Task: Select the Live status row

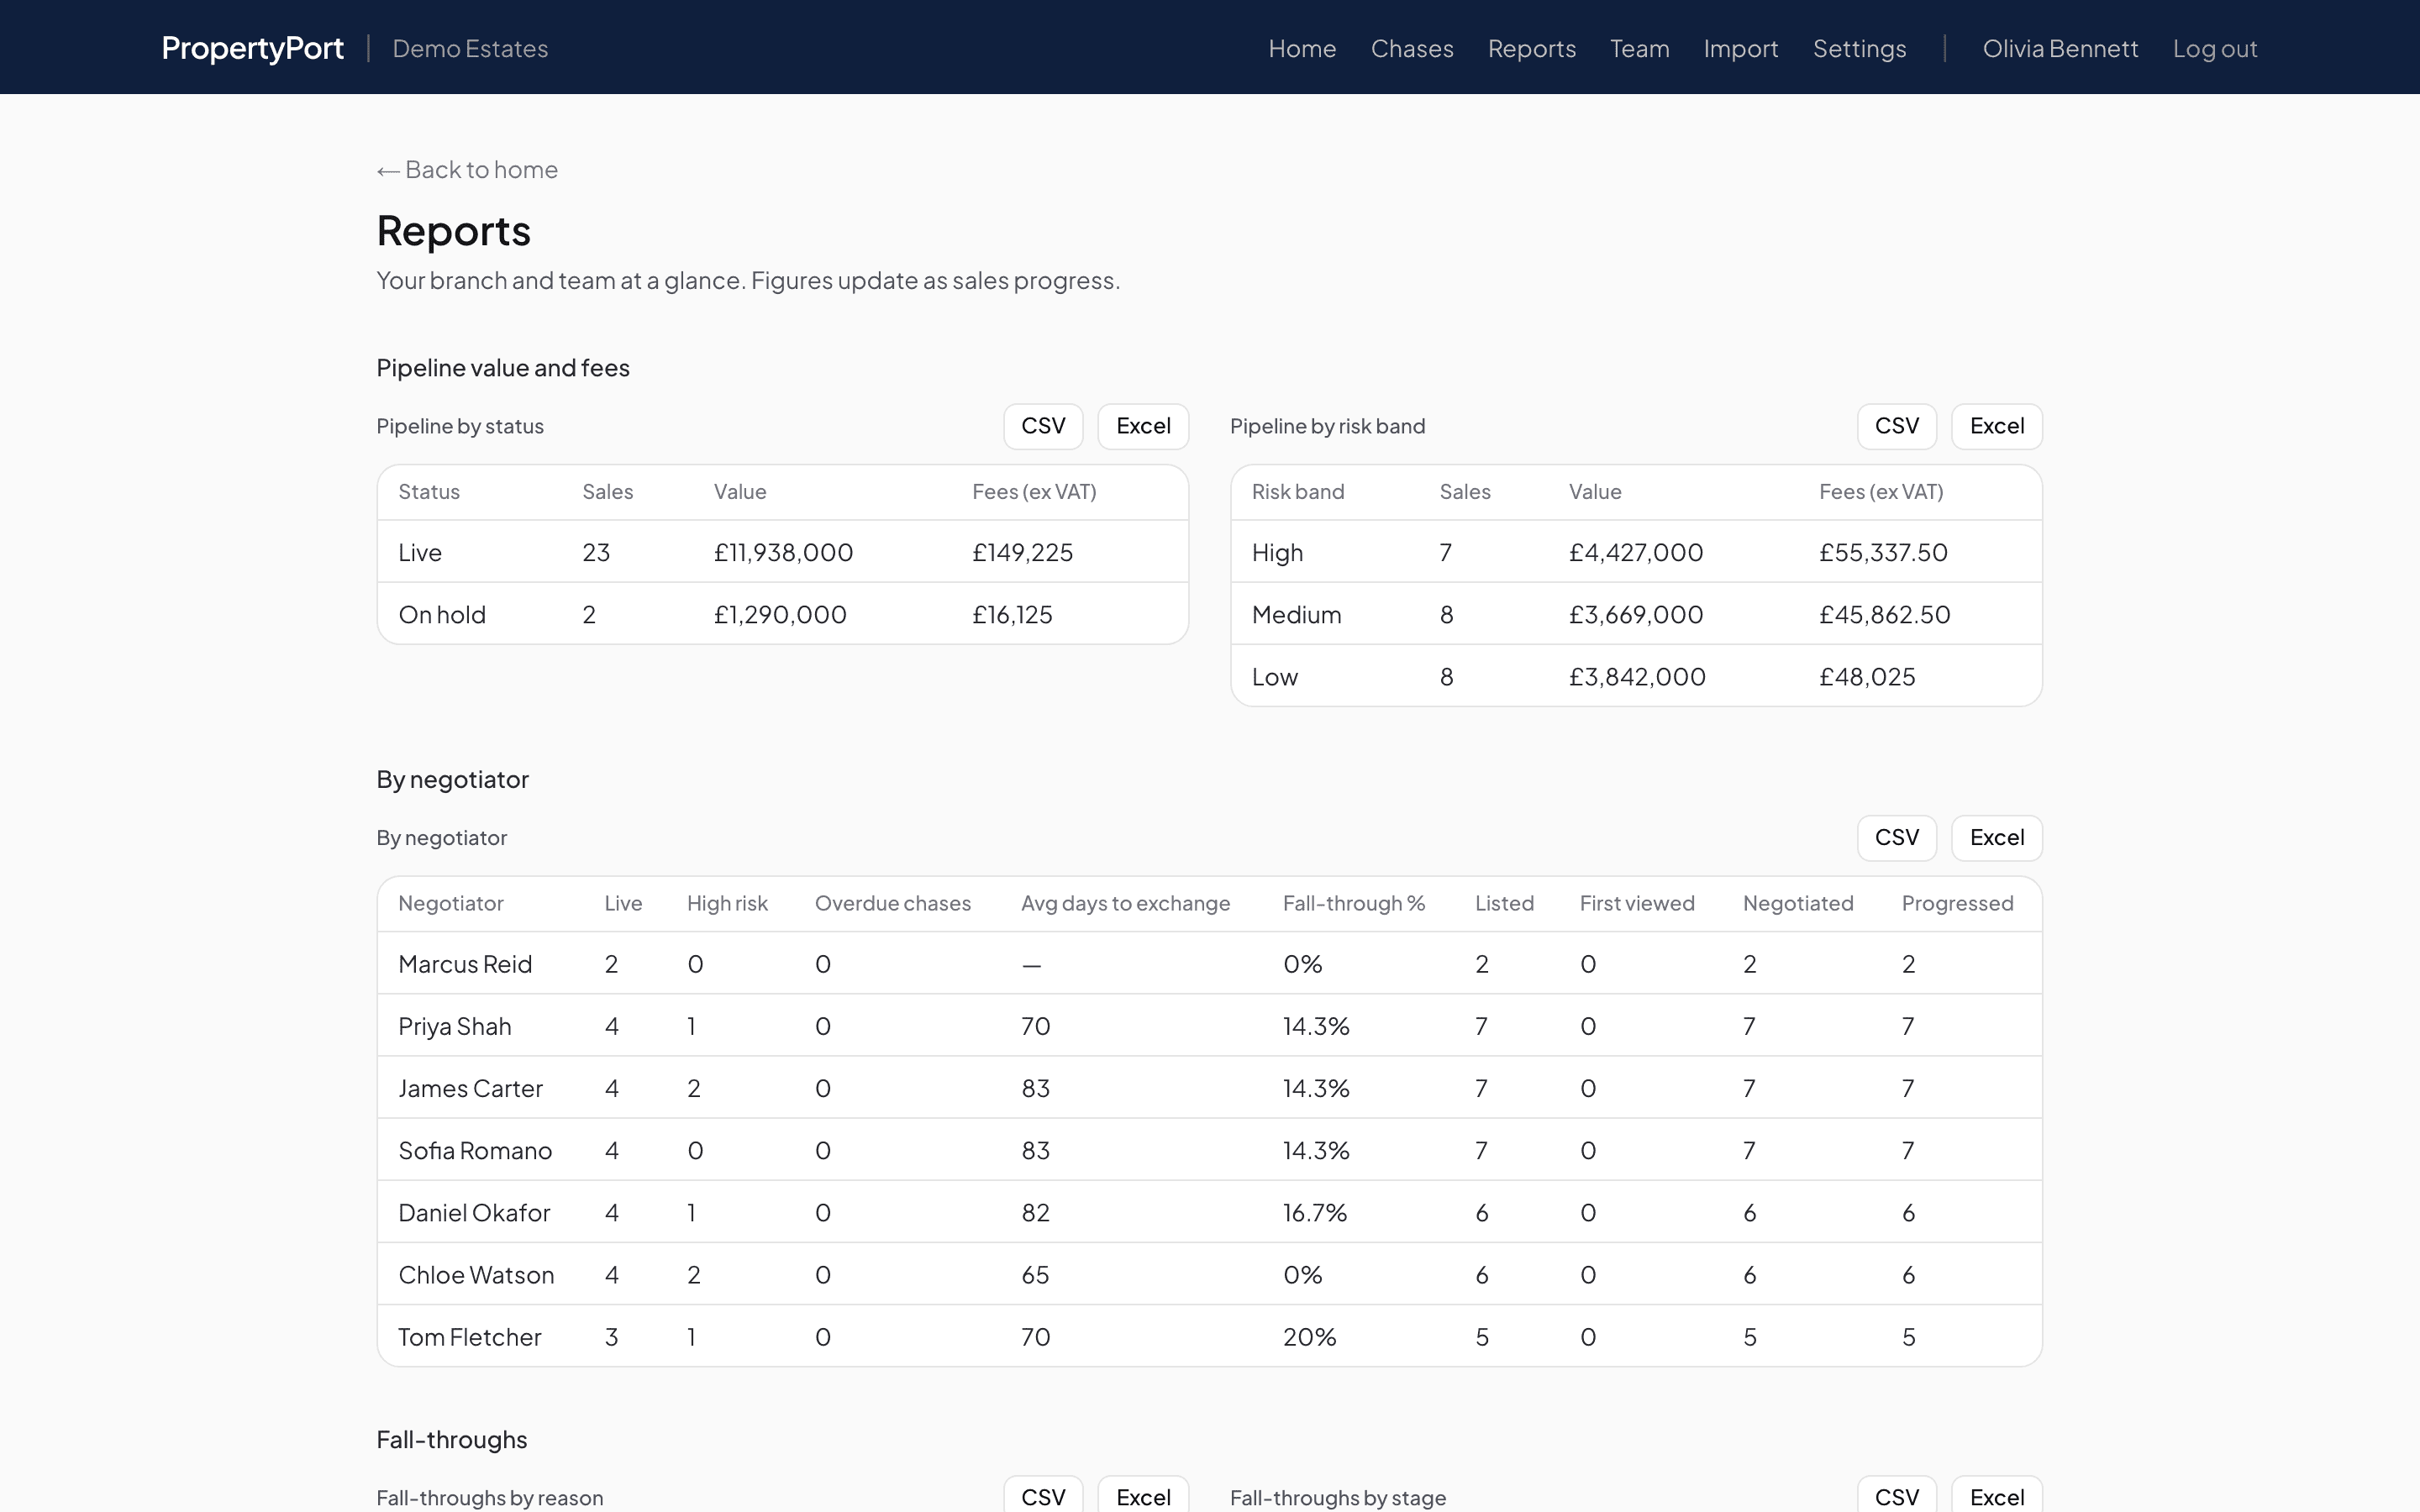Action: (782, 552)
